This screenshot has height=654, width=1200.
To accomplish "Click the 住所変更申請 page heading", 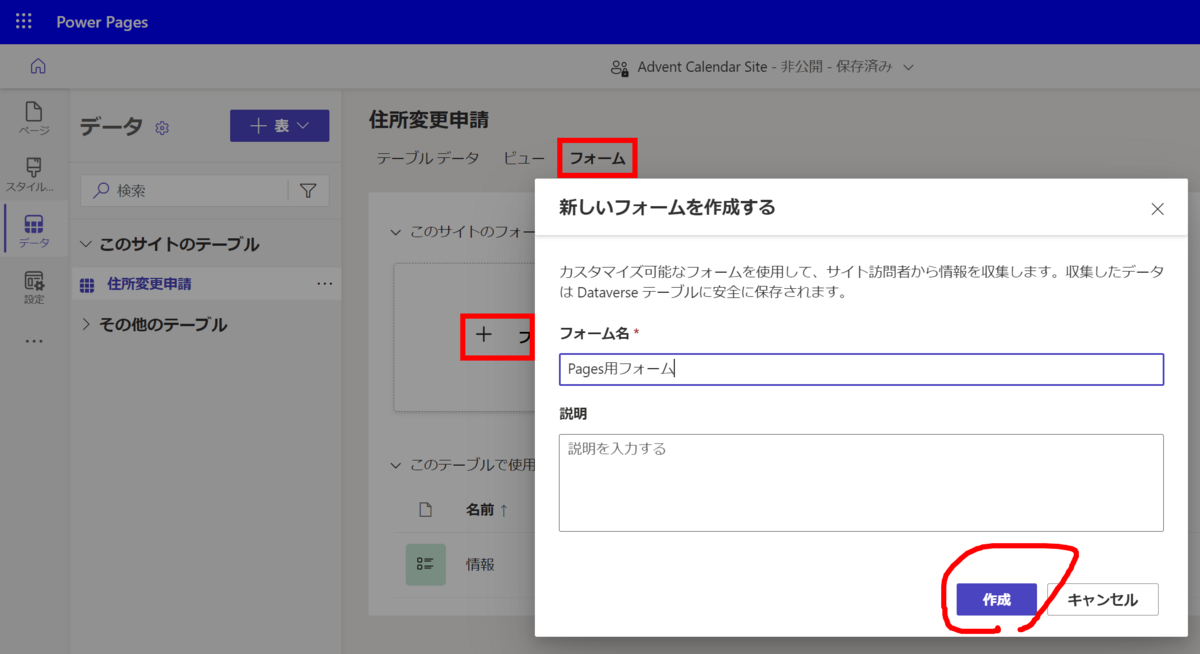I will 429,120.
